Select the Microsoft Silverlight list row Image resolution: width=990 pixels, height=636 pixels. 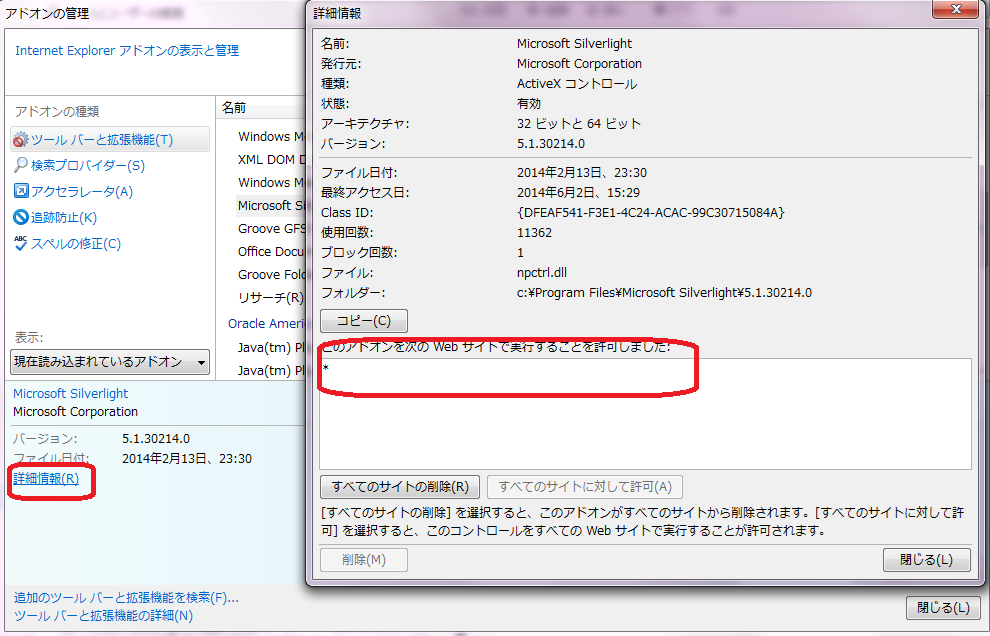click(x=271, y=205)
